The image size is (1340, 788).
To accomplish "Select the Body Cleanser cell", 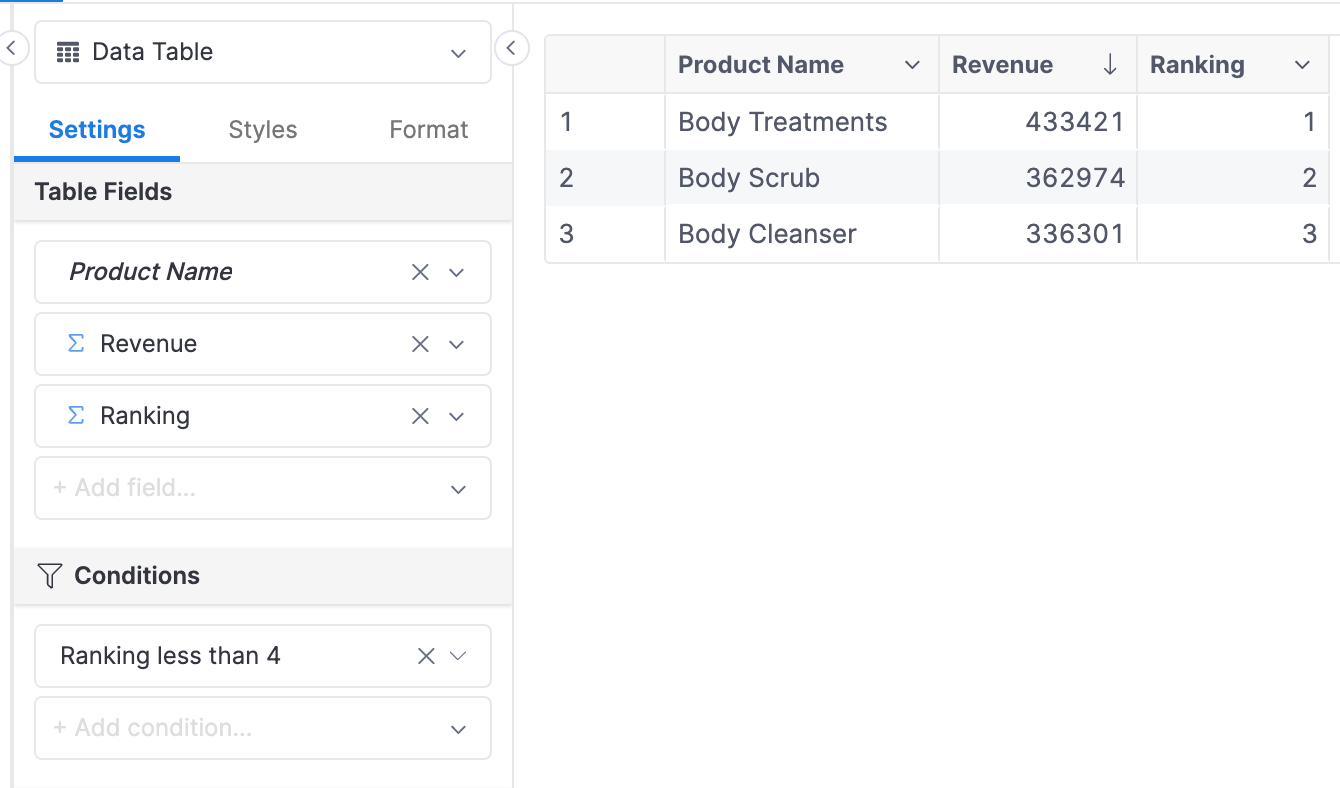I will coord(802,234).
